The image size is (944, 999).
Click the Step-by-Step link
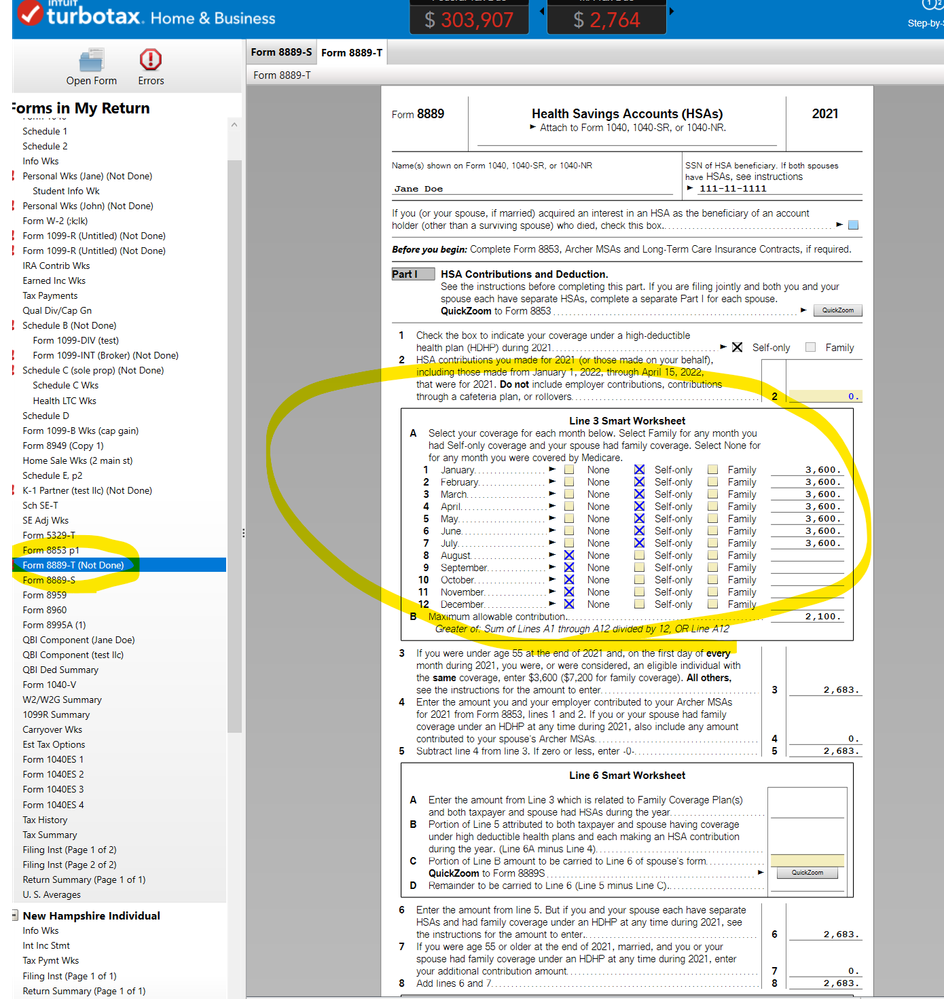(x=926, y=23)
